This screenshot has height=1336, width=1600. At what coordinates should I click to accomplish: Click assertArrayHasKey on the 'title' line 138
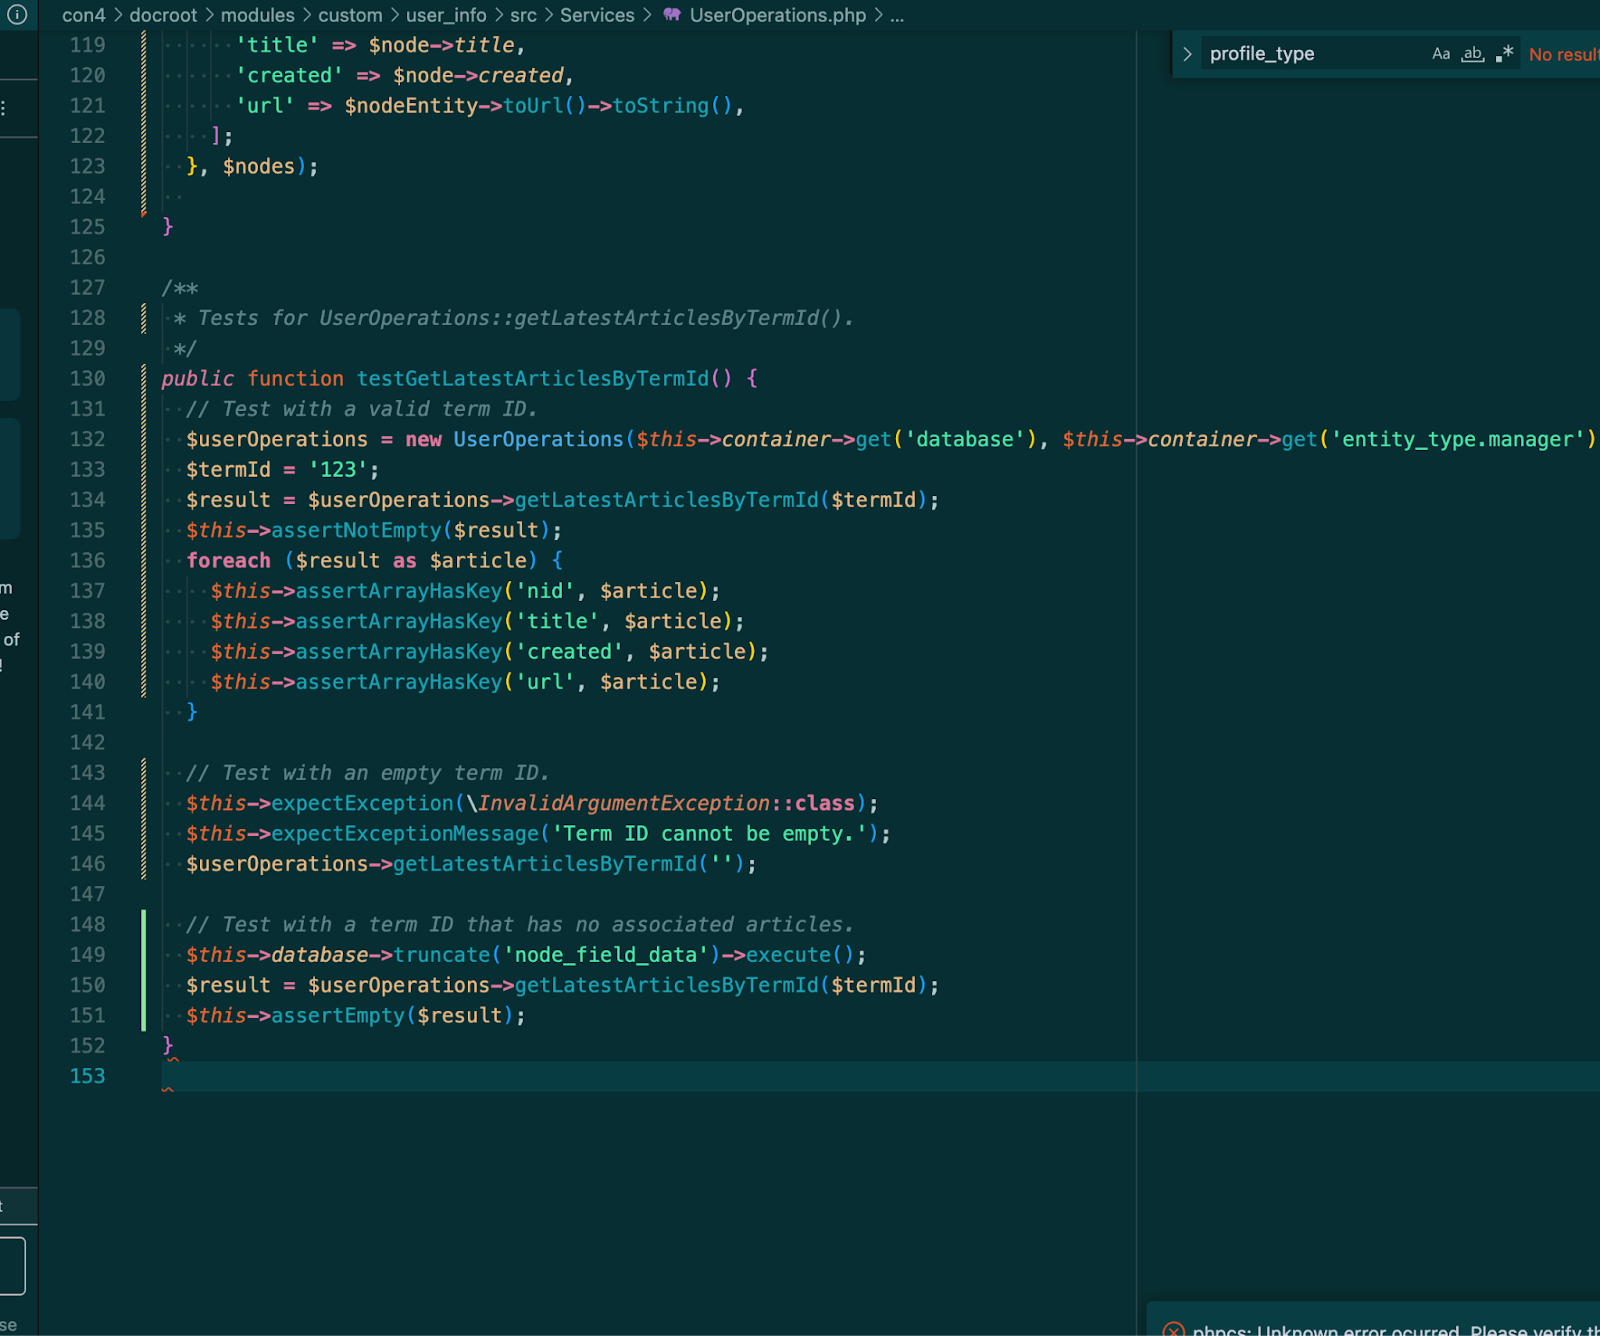click(399, 621)
